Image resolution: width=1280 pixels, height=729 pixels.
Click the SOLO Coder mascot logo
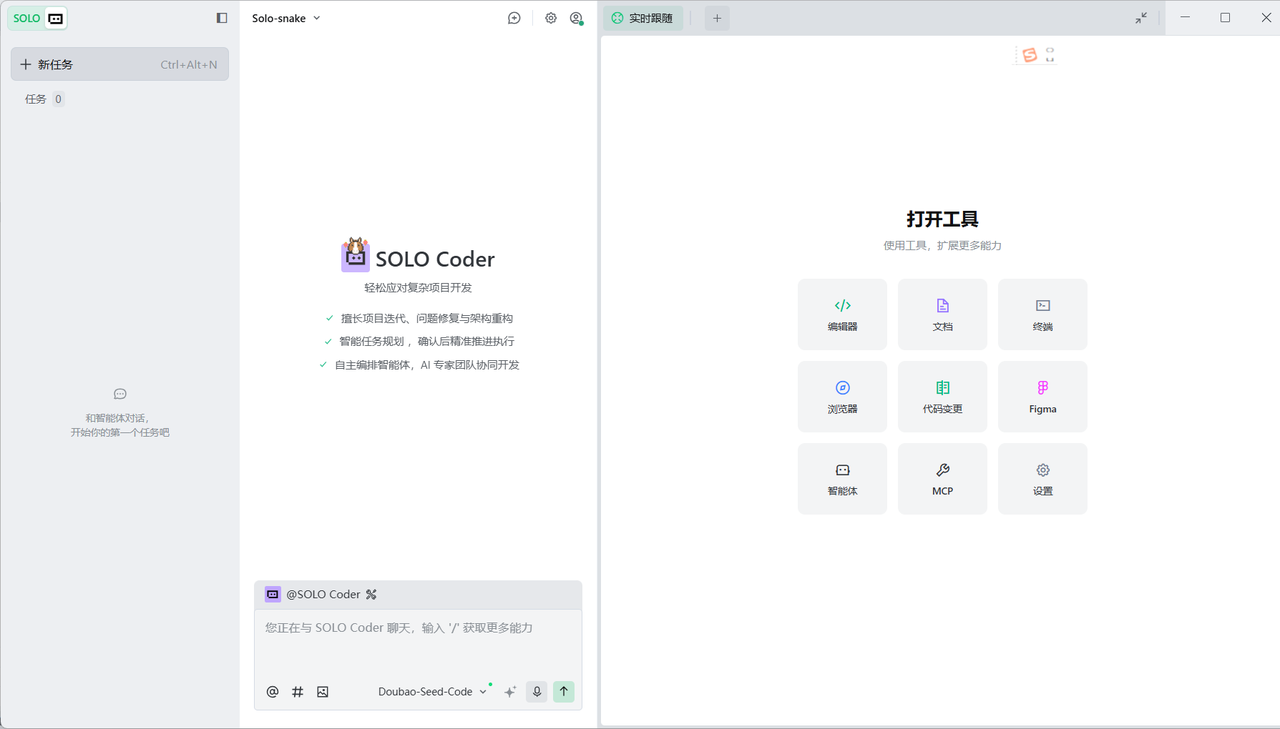[x=355, y=256]
